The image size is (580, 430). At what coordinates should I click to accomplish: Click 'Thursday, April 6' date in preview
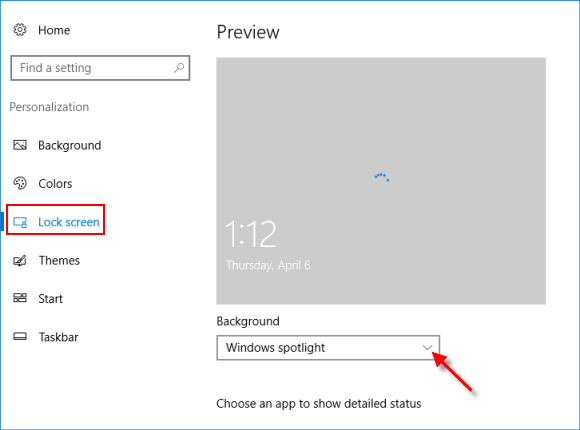pyautogui.click(x=268, y=265)
